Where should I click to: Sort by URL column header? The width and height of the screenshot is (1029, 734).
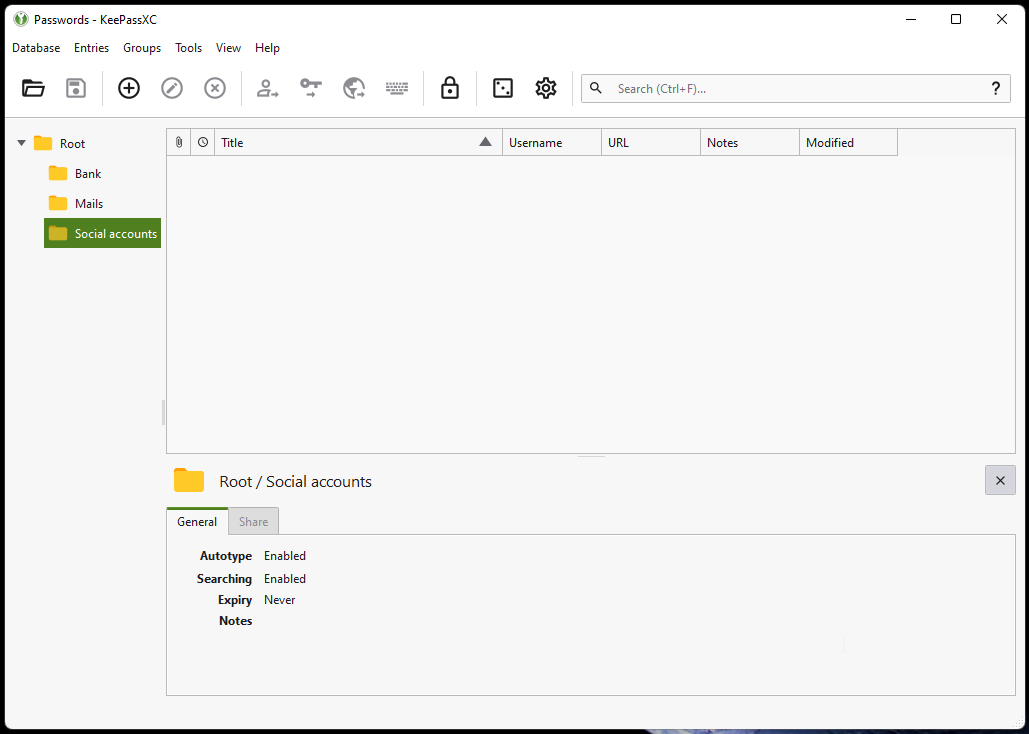(x=651, y=142)
